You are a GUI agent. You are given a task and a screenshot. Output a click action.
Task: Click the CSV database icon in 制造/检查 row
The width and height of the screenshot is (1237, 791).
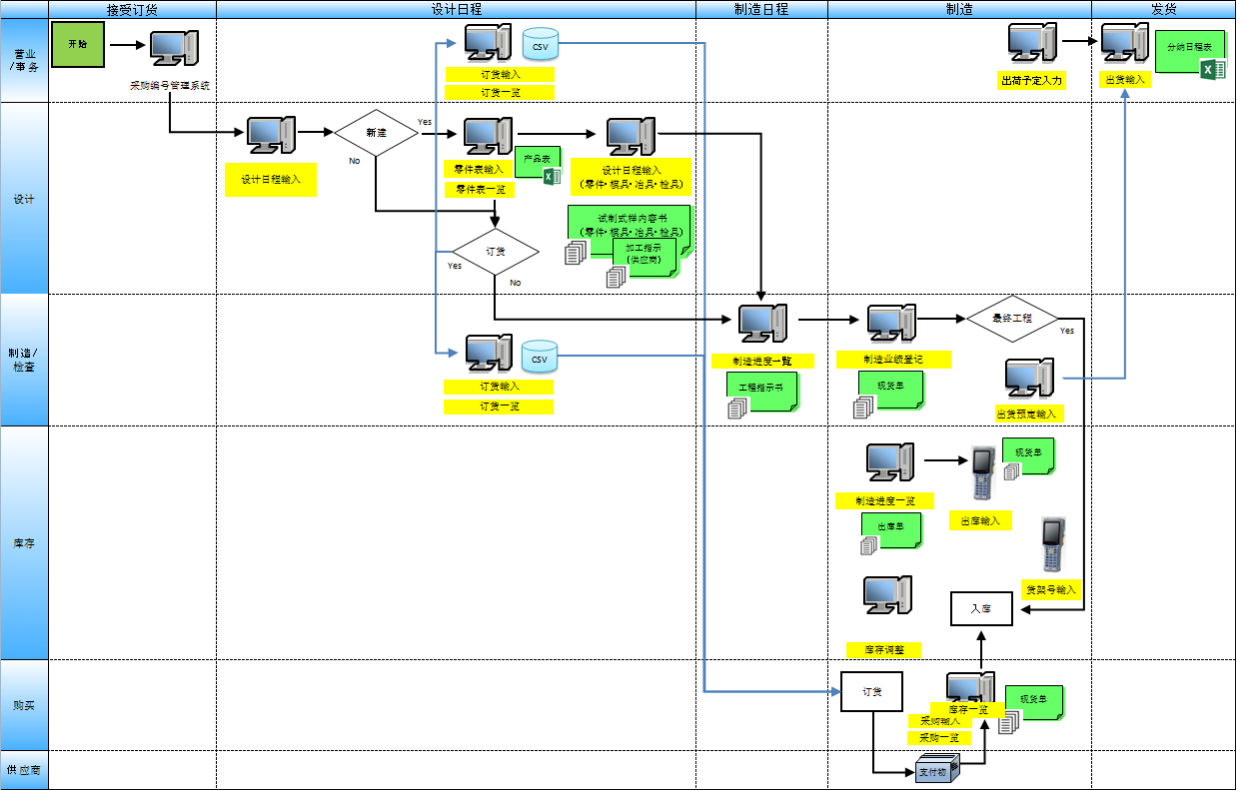540,358
